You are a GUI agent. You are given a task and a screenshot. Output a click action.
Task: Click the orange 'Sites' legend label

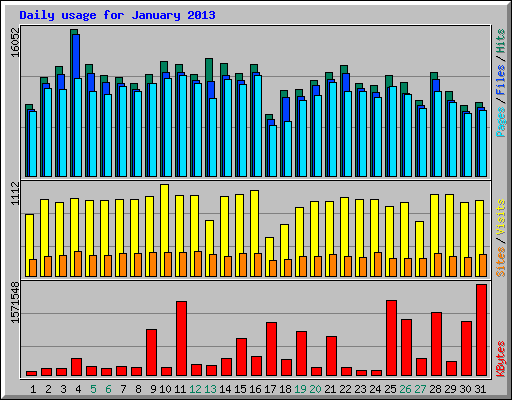[x=501, y=262]
